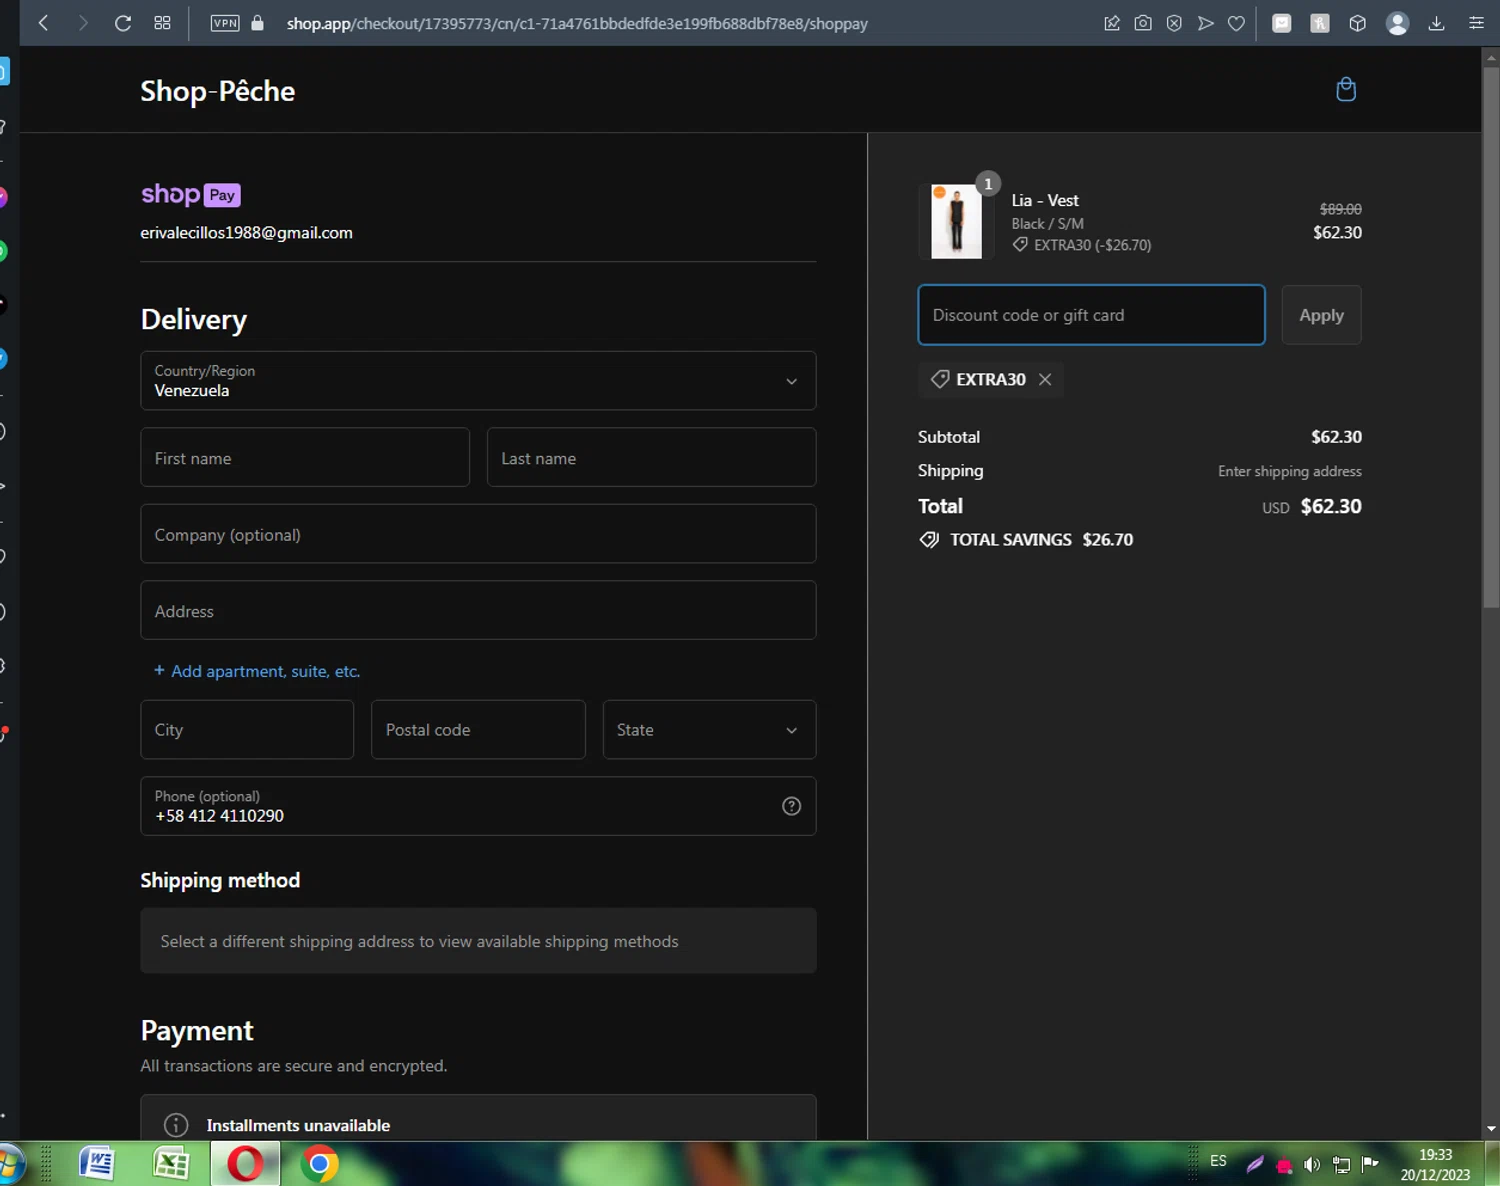Switch to Opera in the taskbar

(x=245, y=1164)
